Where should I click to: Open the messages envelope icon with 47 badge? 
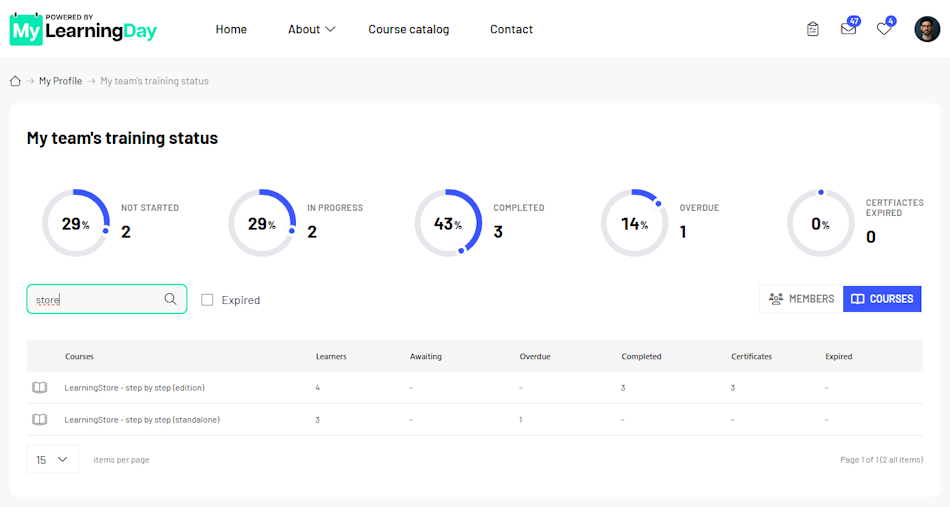(x=849, y=28)
